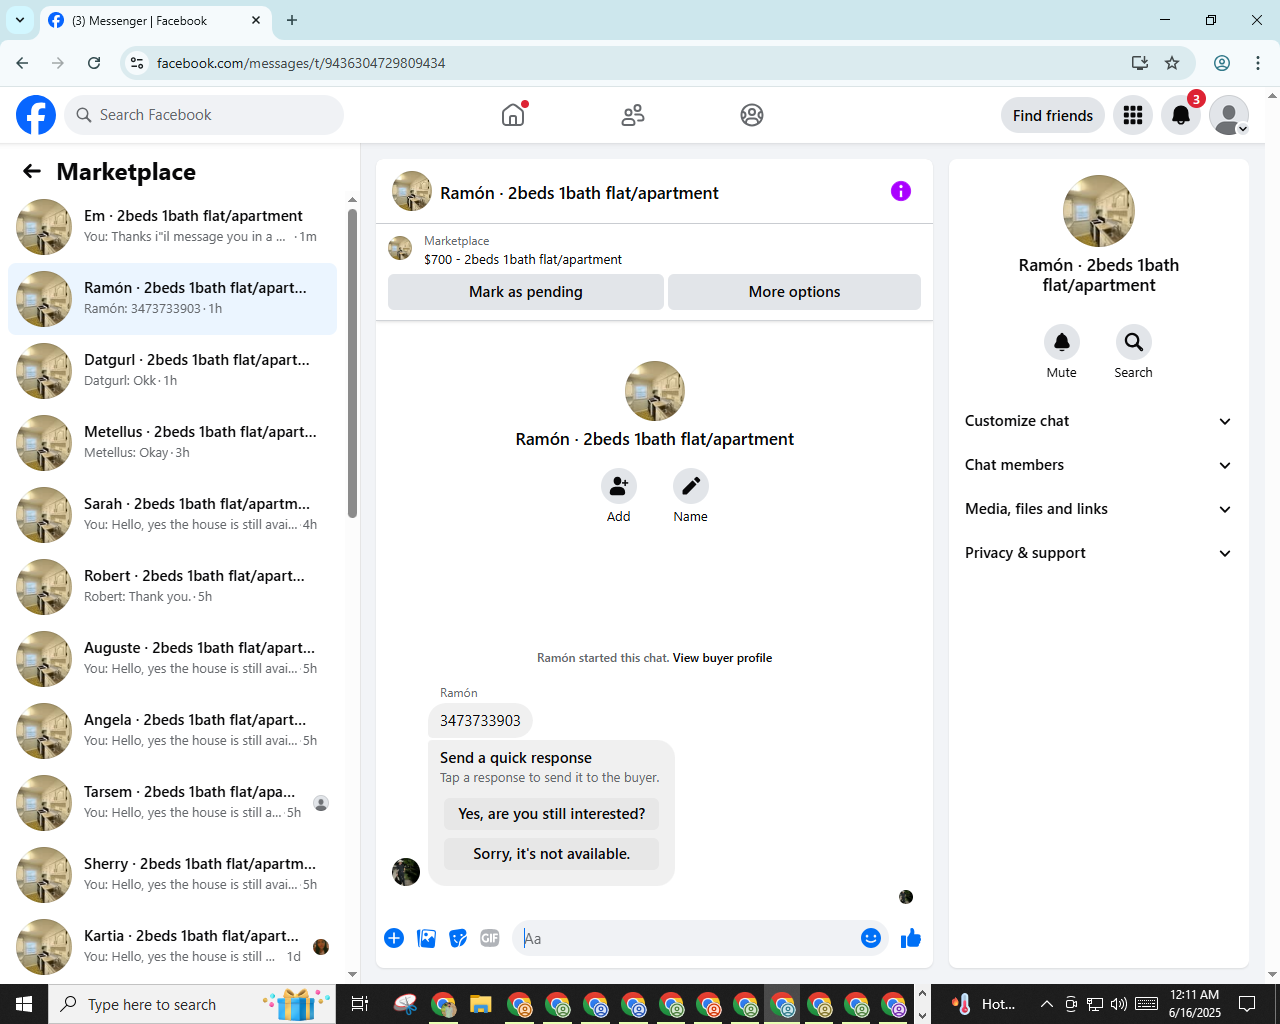Edit chat name with pencil icon
The height and width of the screenshot is (1024, 1280).
point(691,486)
